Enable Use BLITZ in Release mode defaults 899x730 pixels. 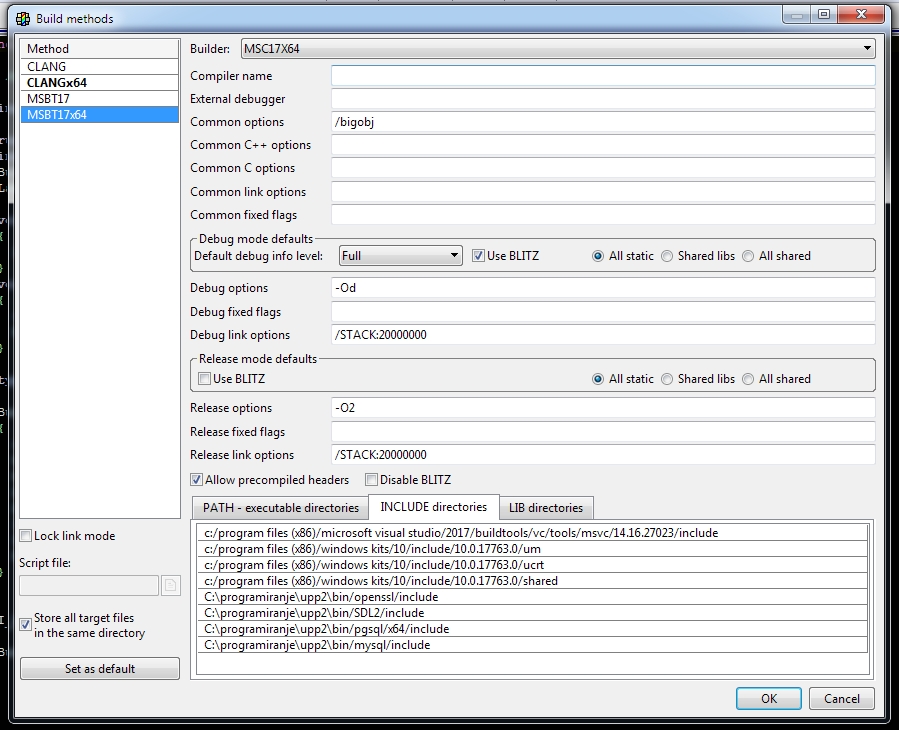click(x=205, y=379)
